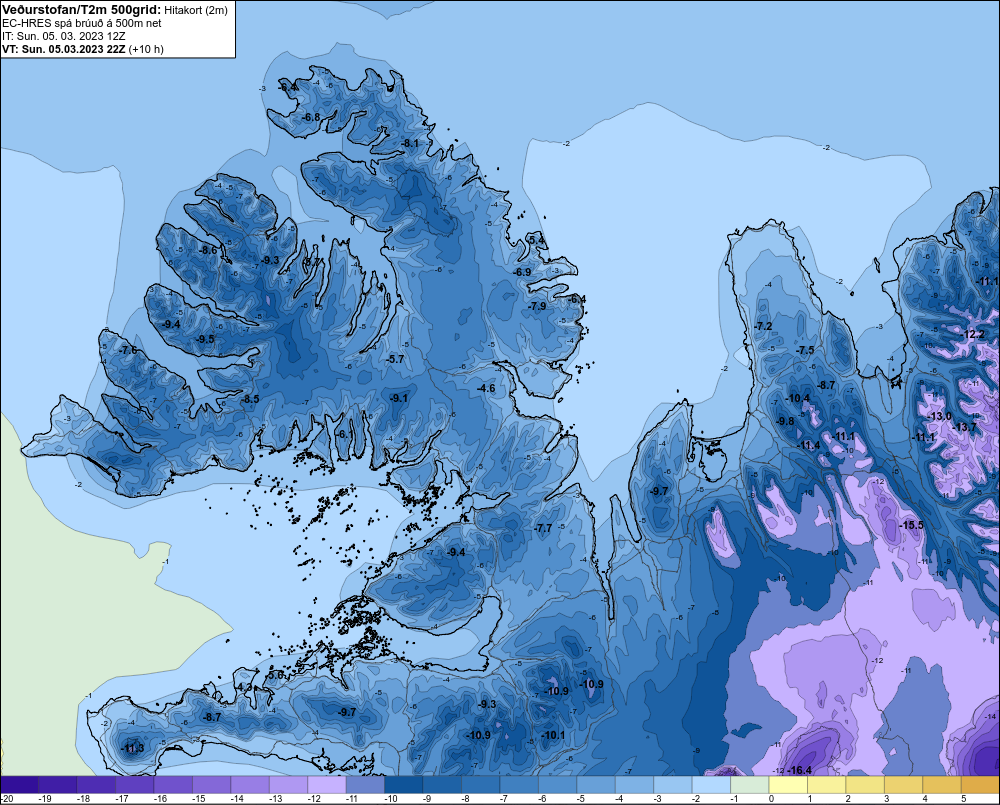This screenshot has height=805, width=1000.
Task: Click the -6.8 temperature label
Action: (x=311, y=117)
